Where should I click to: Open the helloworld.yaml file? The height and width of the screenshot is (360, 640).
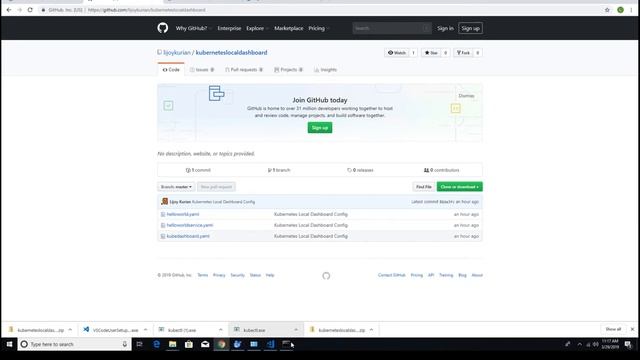coord(183,214)
